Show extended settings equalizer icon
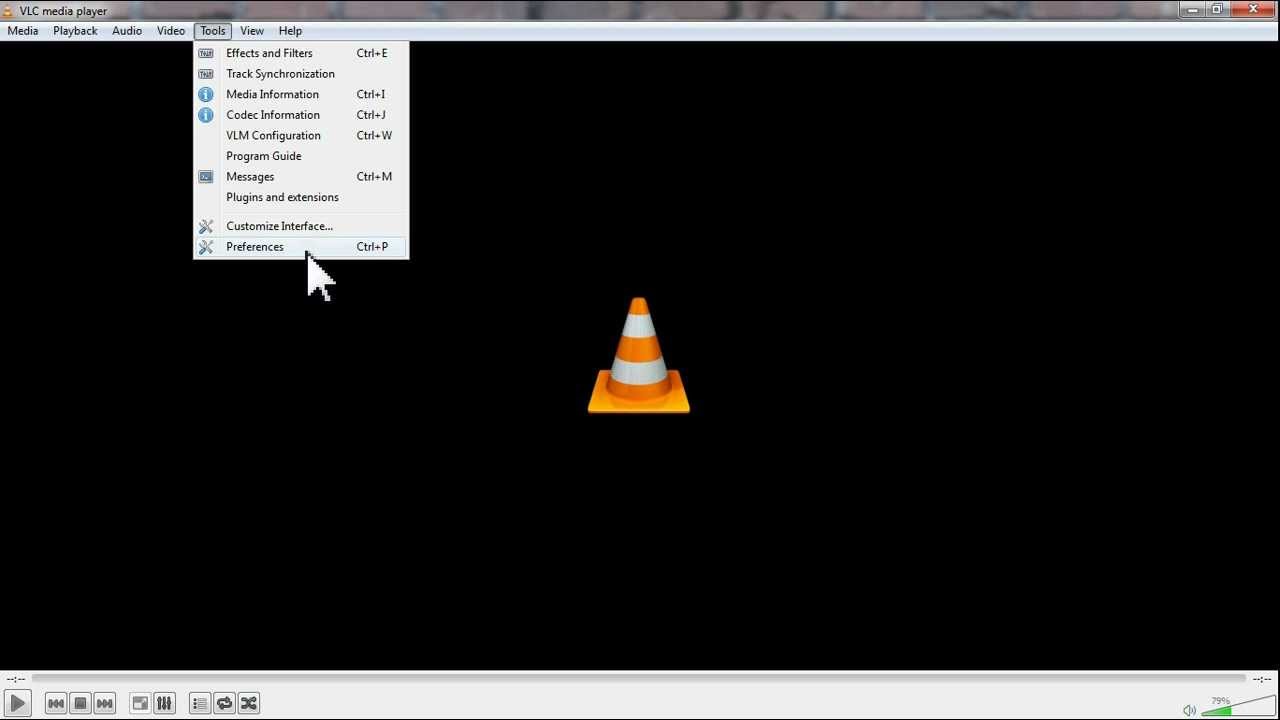The width and height of the screenshot is (1280, 720). coord(165,703)
